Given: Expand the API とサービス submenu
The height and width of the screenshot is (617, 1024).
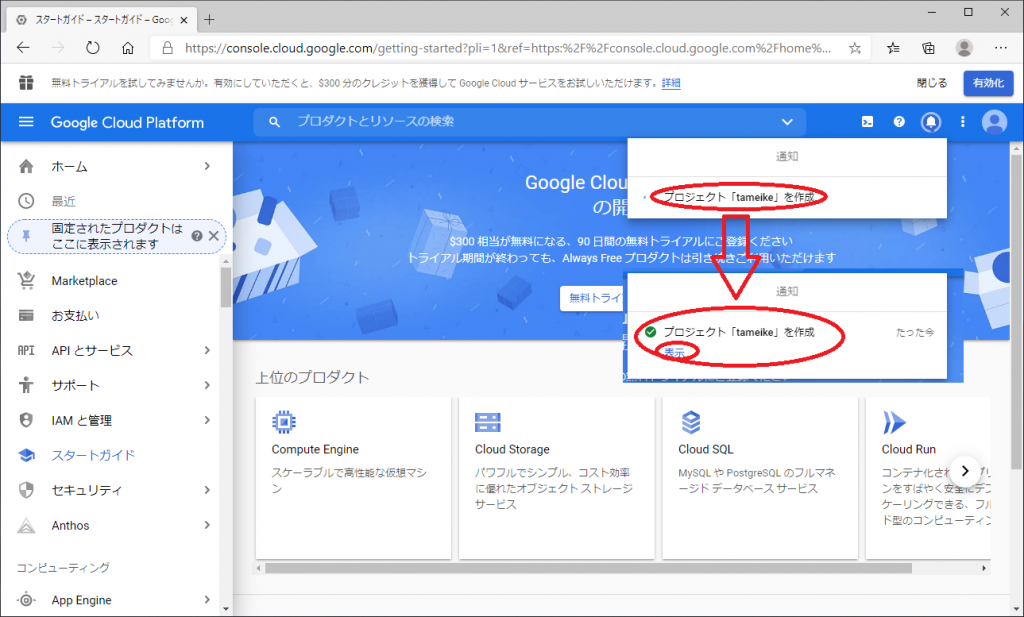Looking at the screenshot, I should pos(207,350).
